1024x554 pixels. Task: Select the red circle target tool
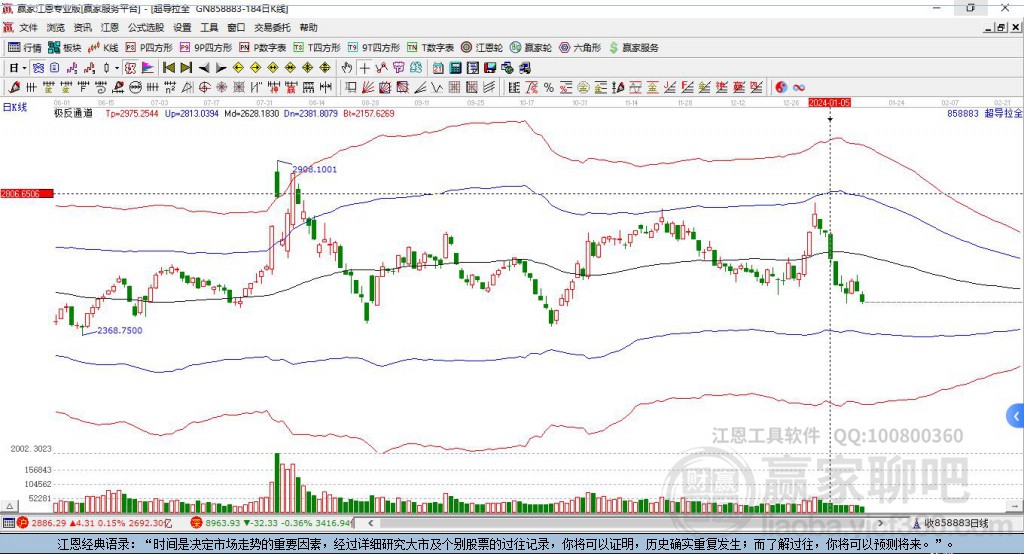(x=204, y=88)
